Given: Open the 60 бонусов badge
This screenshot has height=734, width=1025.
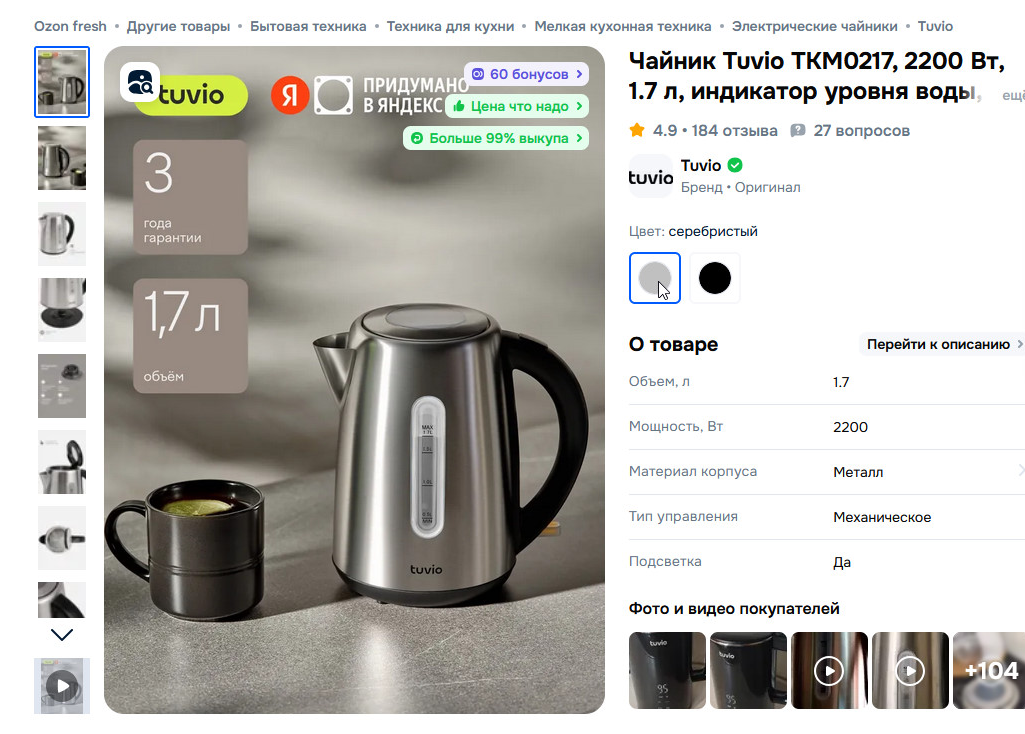Looking at the screenshot, I should click(x=526, y=74).
